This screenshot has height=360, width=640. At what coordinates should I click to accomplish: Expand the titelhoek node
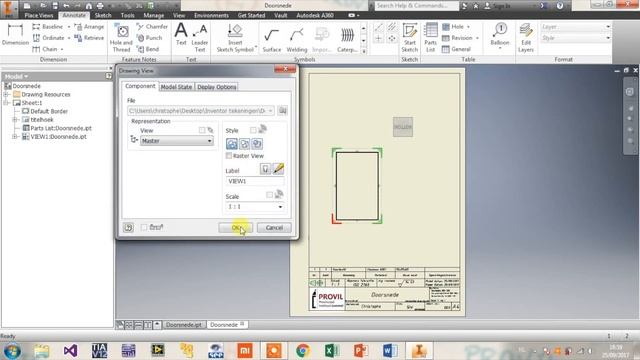tap(15, 120)
